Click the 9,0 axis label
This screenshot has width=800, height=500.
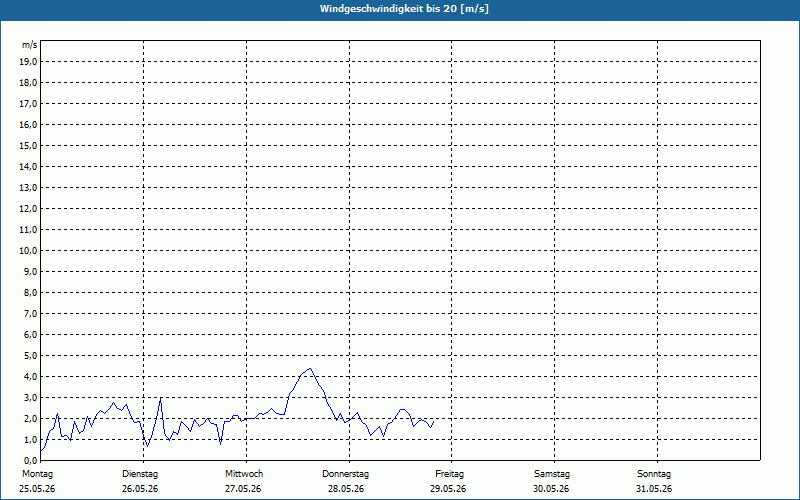30,271
